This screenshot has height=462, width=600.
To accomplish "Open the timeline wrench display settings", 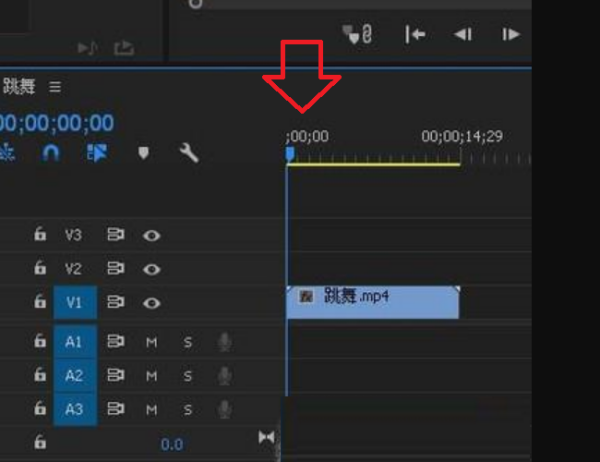I will tap(188, 153).
